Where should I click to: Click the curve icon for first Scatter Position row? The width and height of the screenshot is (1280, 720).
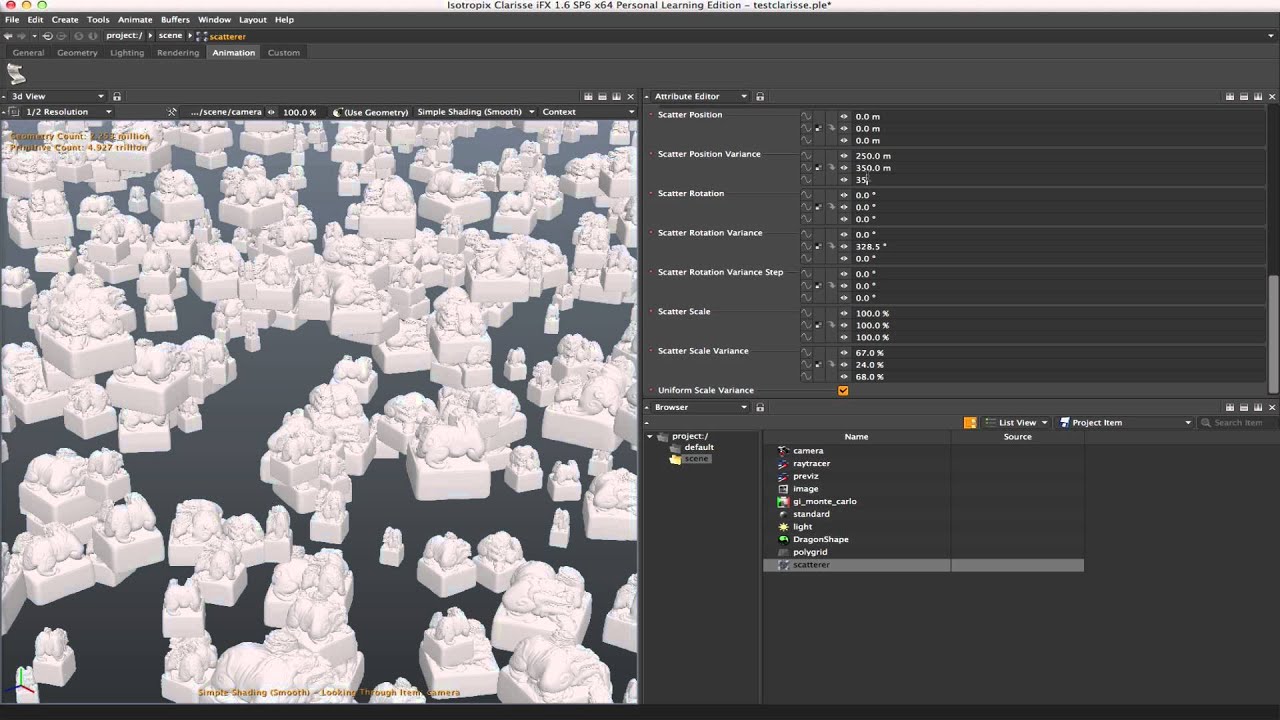coord(806,117)
